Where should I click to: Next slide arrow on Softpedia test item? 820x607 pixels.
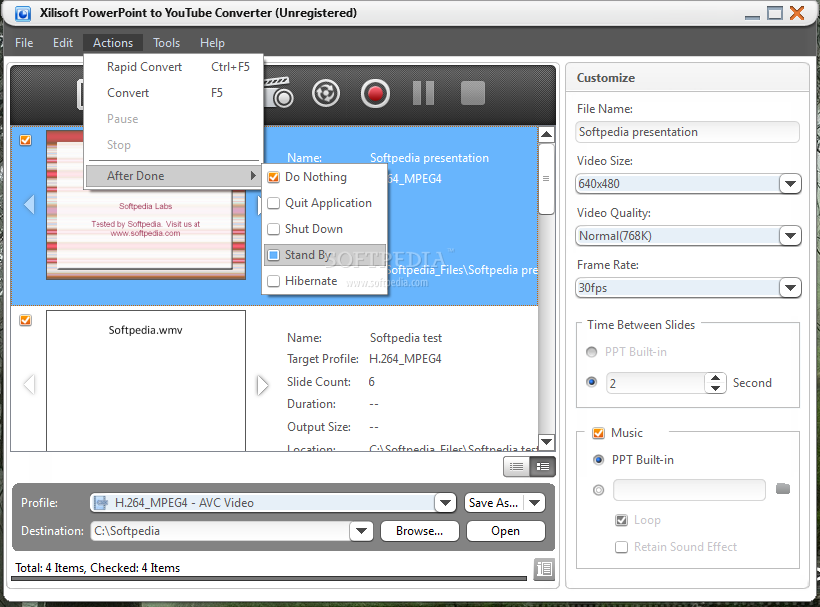(263, 385)
